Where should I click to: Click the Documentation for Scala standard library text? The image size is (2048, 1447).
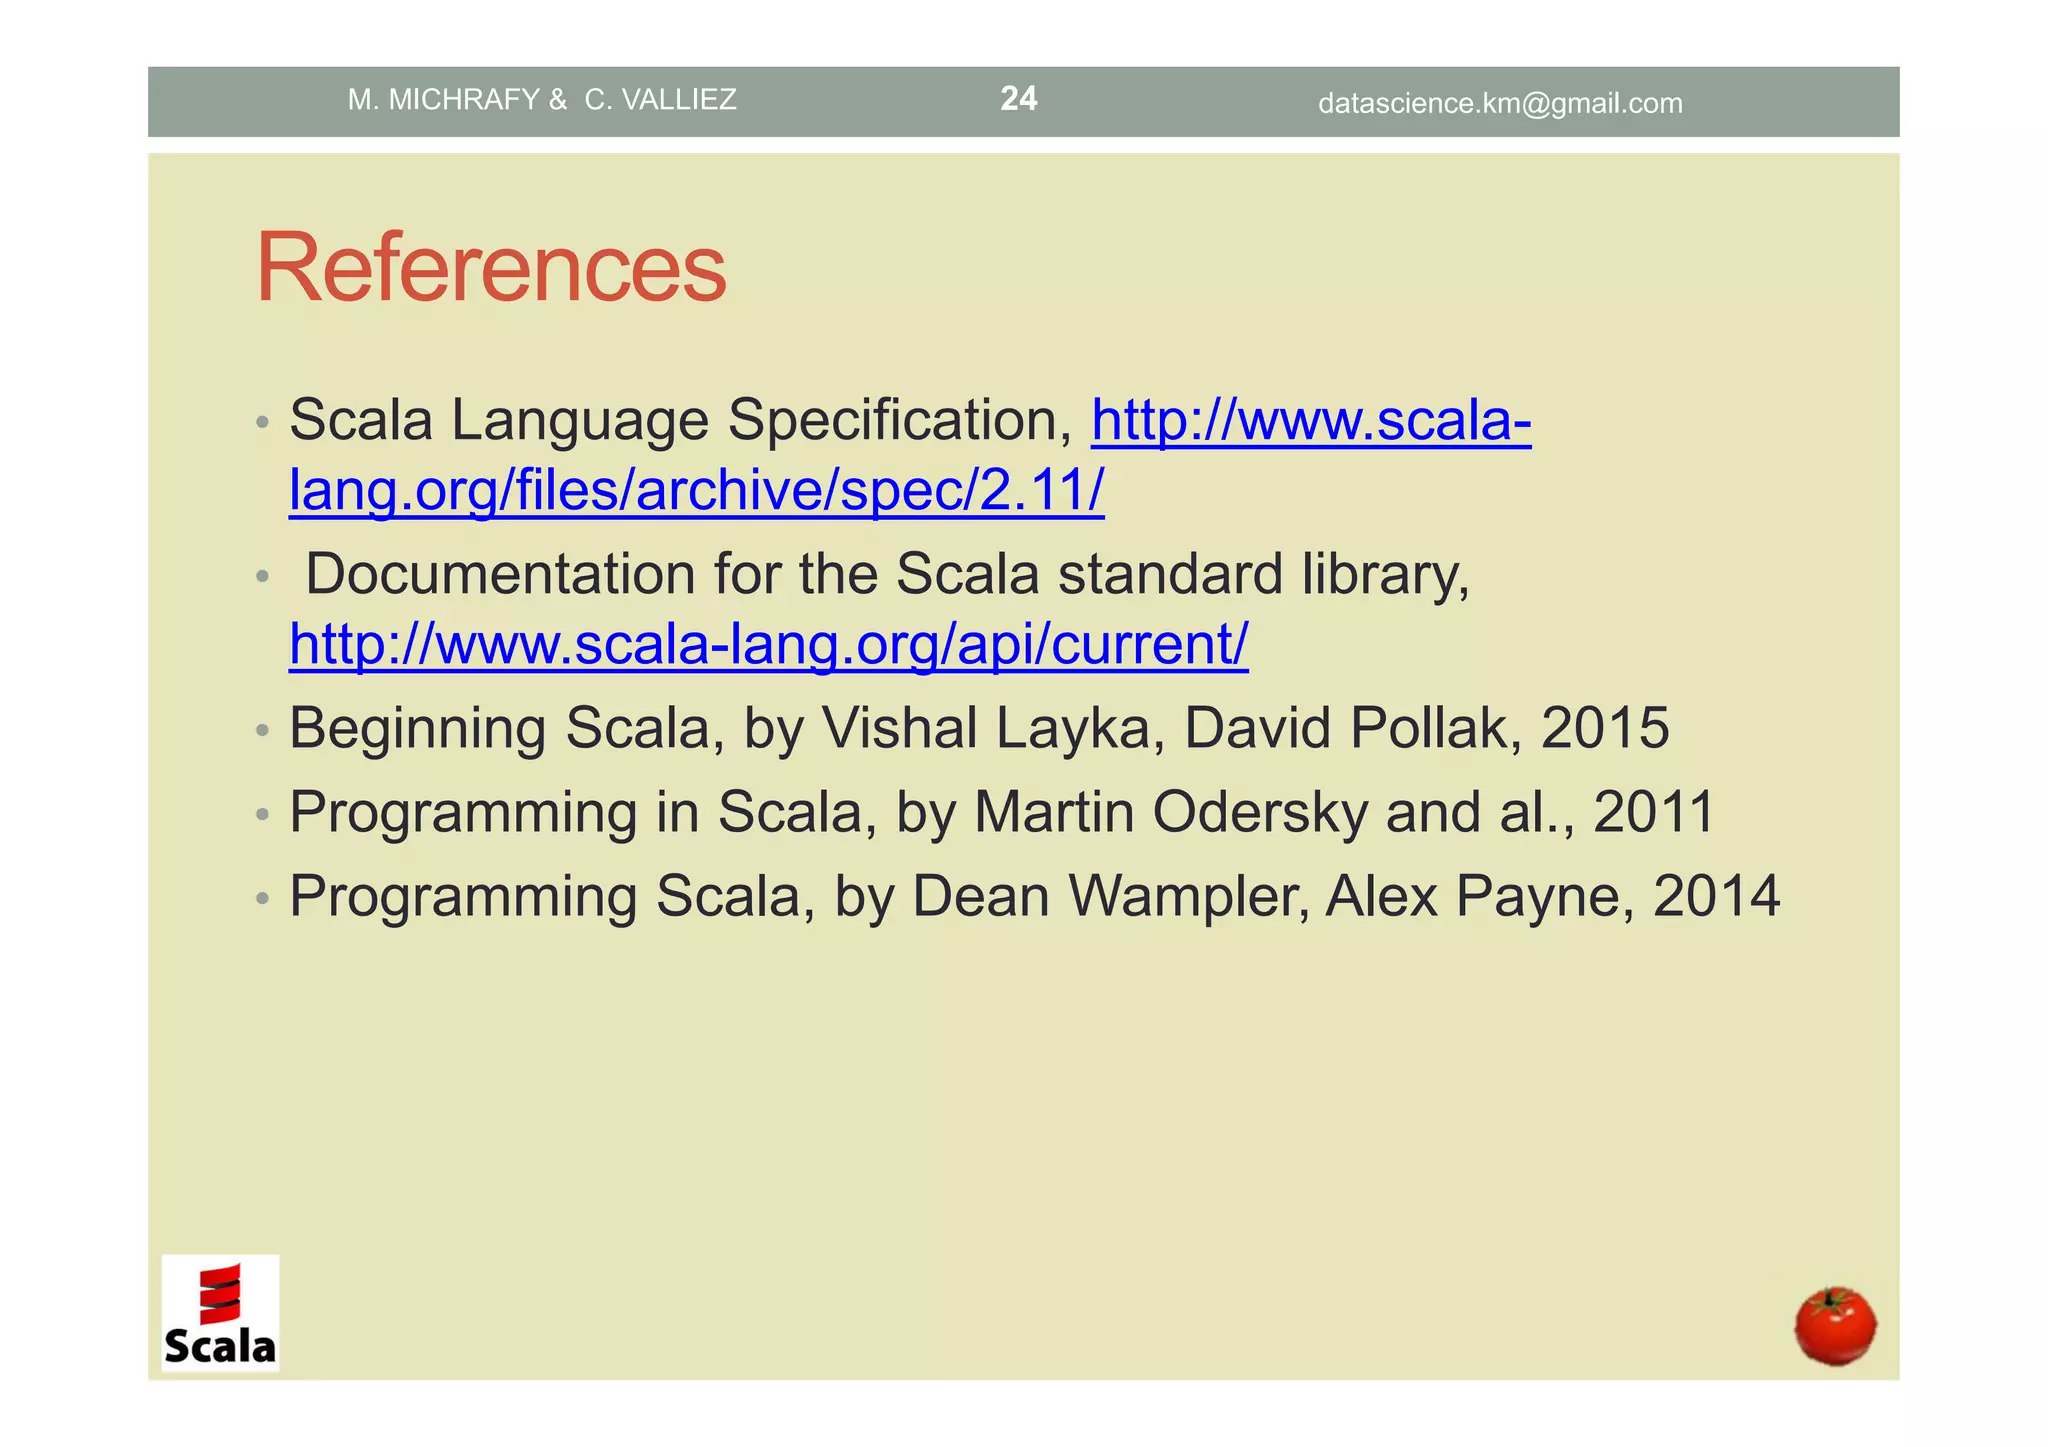click(886, 575)
